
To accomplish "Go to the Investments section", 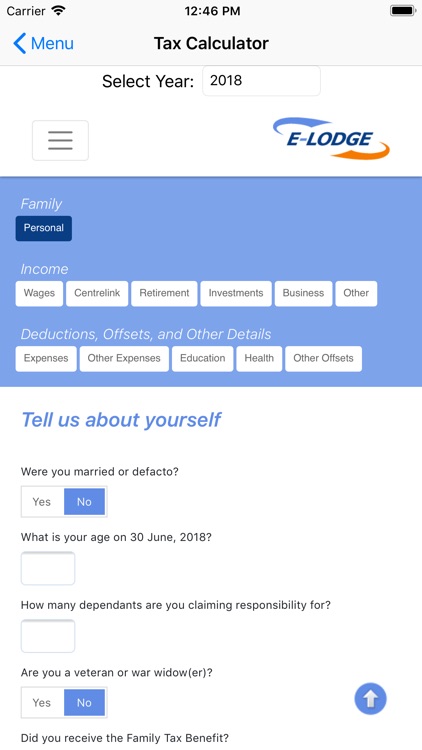I will (236, 293).
